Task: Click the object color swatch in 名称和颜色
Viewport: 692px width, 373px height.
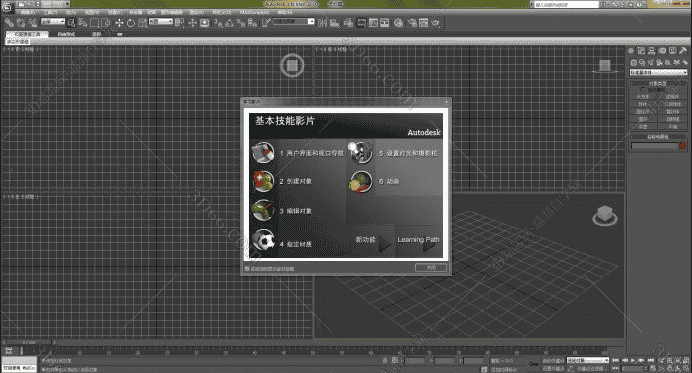Action: (682, 146)
